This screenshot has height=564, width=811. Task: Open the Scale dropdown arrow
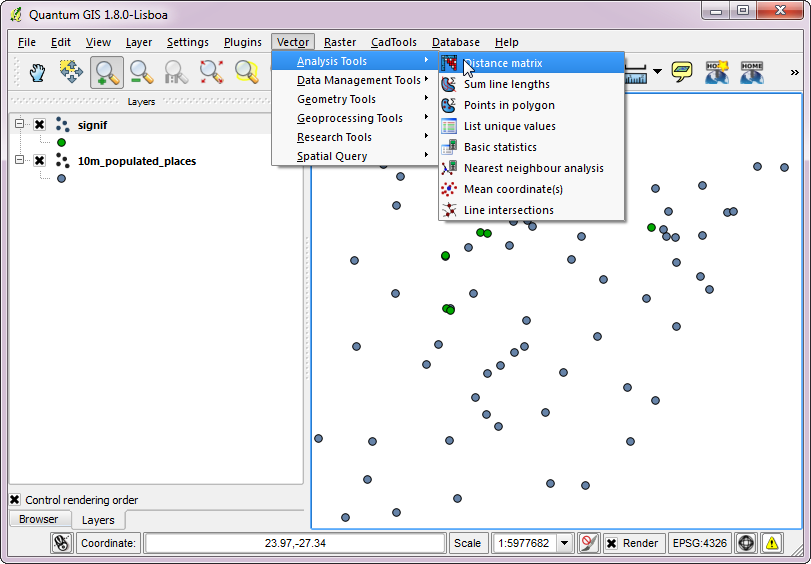tap(565, 543)
